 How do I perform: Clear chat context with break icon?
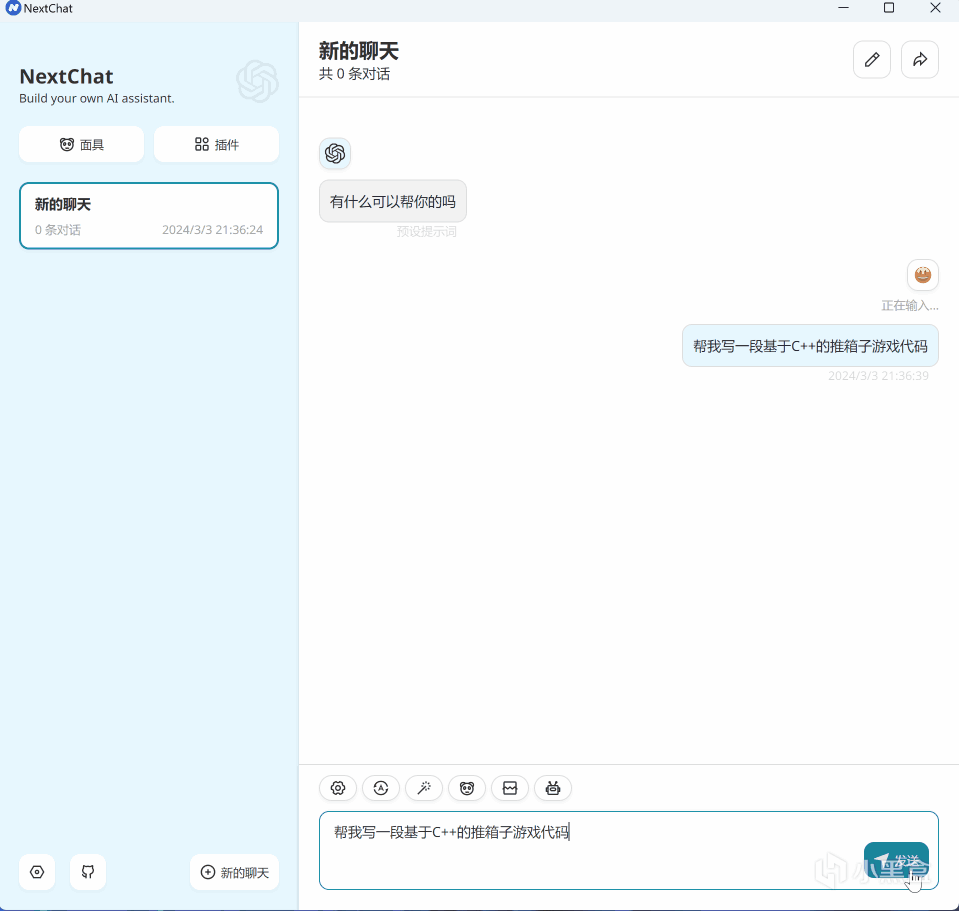click(x=510, y=788)
